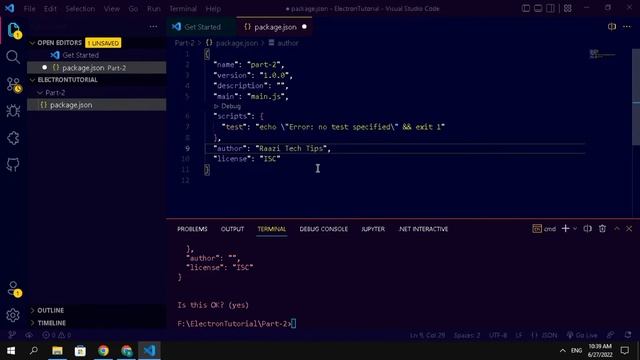Switch to the Get Started editor tab

202,27
